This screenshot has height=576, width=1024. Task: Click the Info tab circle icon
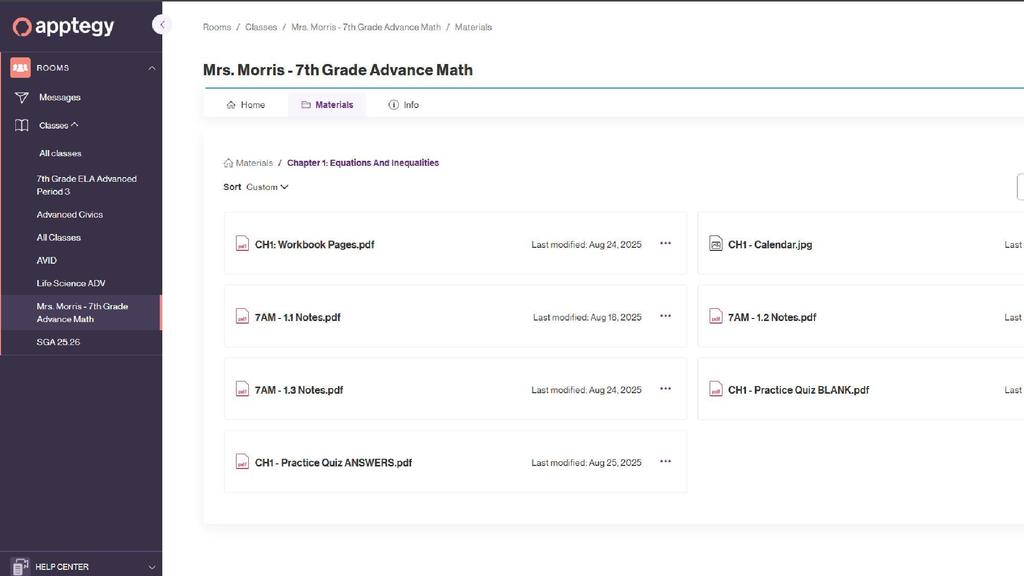393,104
